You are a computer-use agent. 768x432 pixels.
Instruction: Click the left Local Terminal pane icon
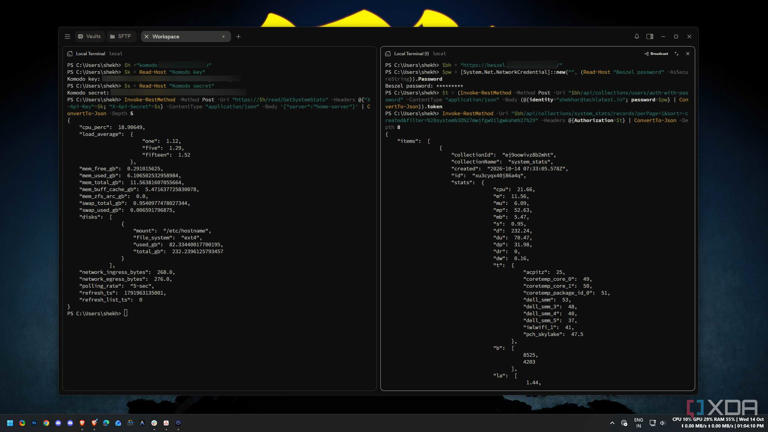70,54
